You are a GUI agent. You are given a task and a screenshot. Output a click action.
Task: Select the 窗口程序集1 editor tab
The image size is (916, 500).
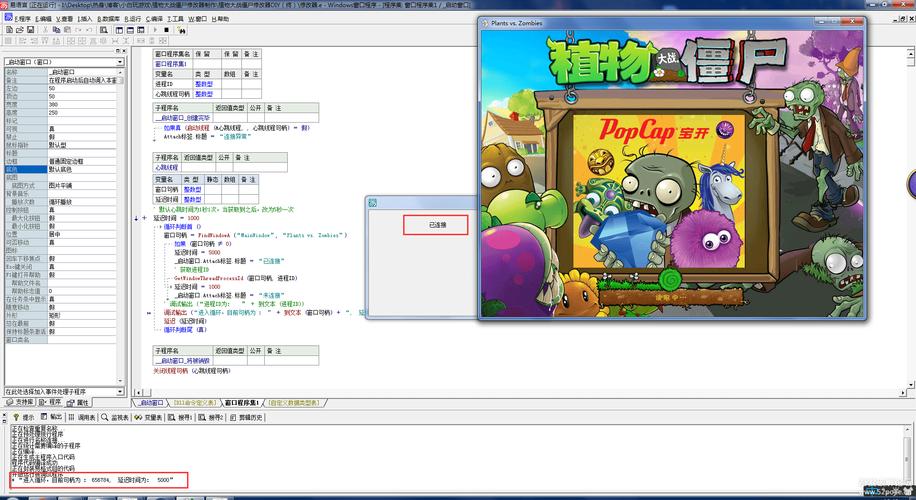point(241,403)
